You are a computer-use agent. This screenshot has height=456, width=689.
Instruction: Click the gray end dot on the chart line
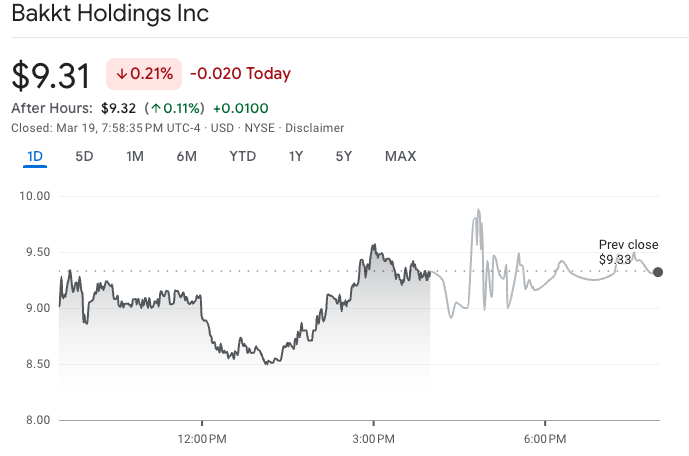(657, 271)
